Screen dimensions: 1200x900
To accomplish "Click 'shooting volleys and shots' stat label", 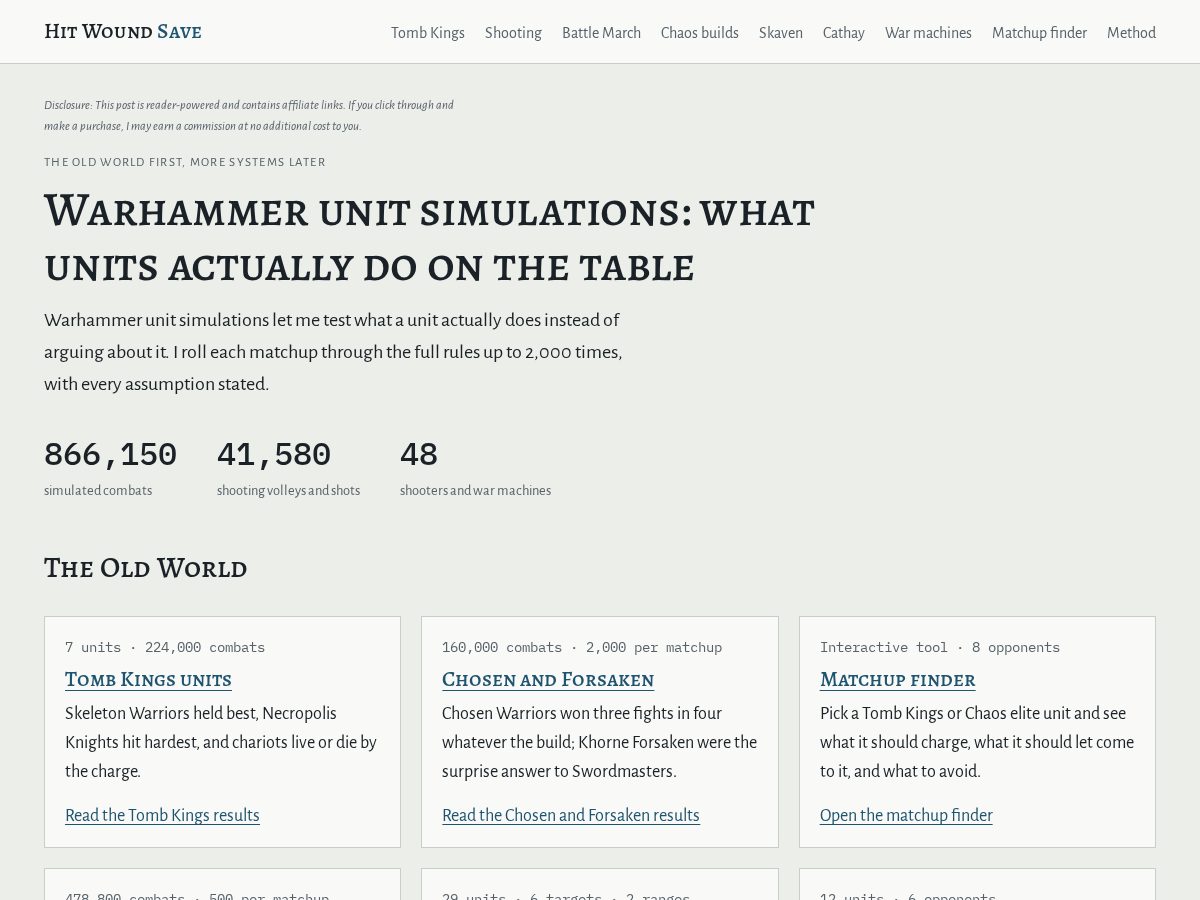I will (x=288, y=491).
